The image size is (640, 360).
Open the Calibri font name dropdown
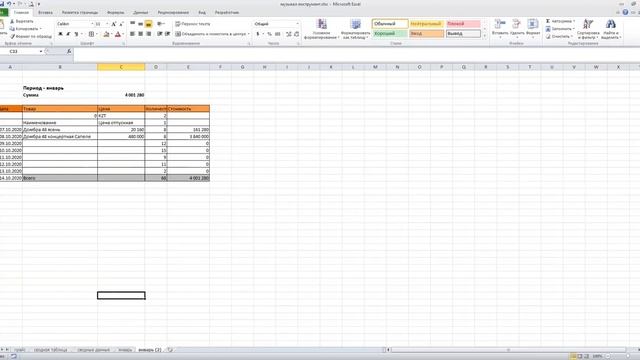(92, 24)
